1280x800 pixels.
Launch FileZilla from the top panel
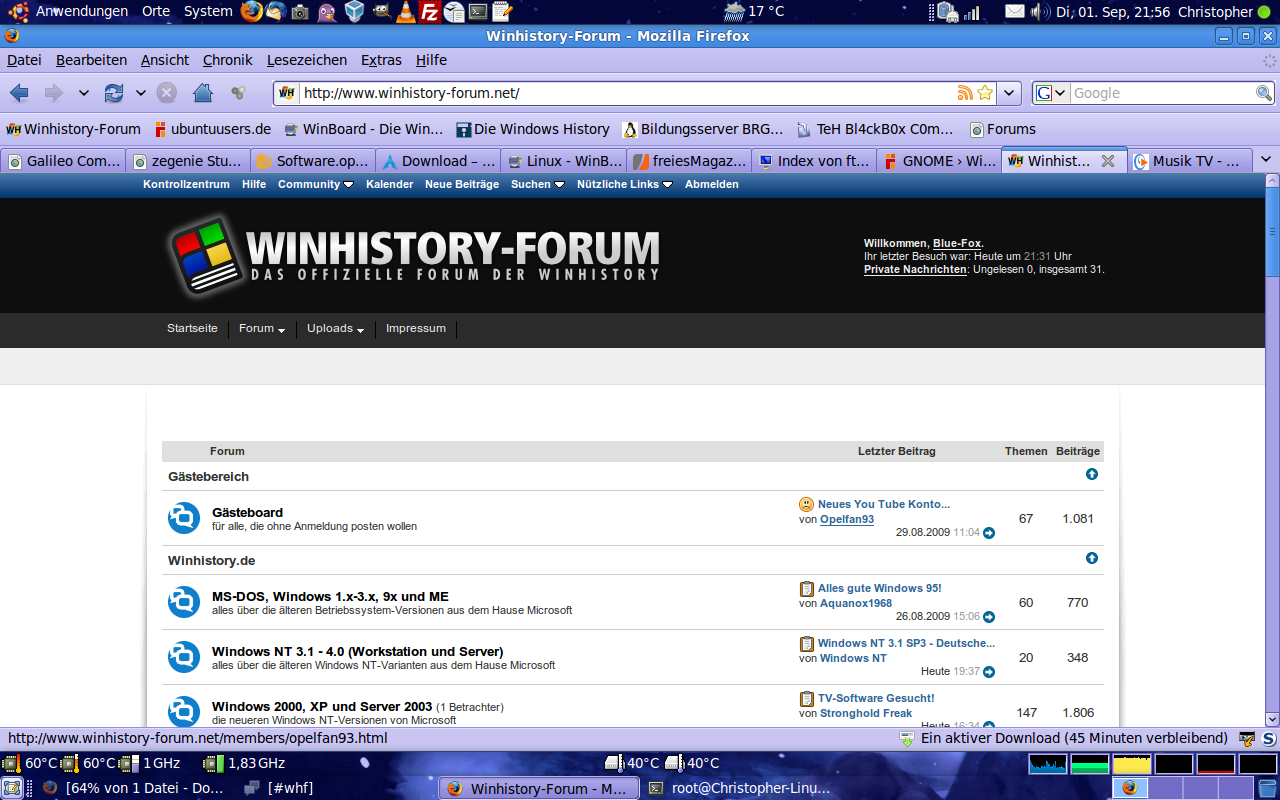[429, 12]
